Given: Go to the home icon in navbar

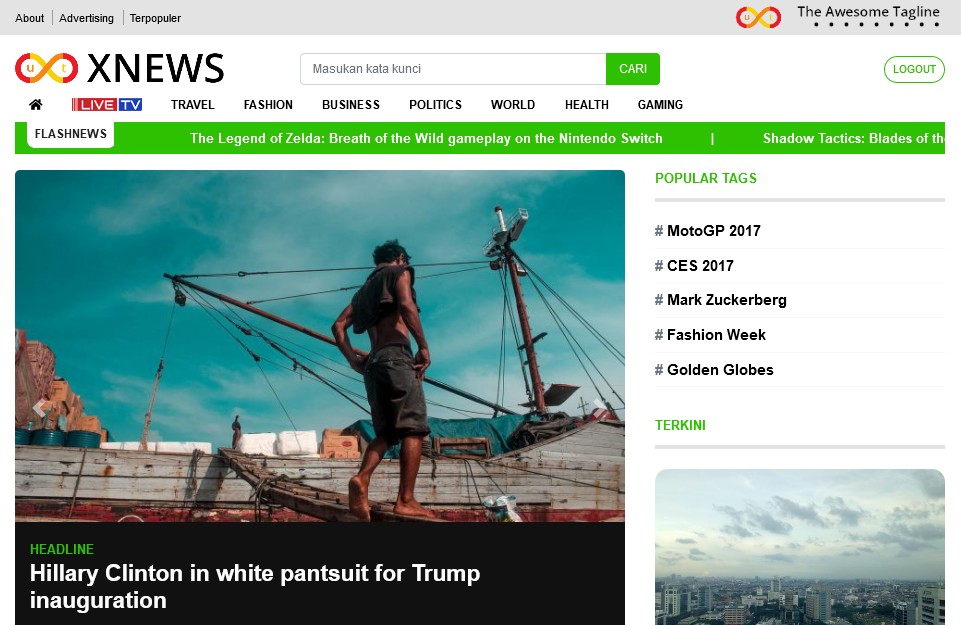Looking at the screenshot, I should [36, 105].
